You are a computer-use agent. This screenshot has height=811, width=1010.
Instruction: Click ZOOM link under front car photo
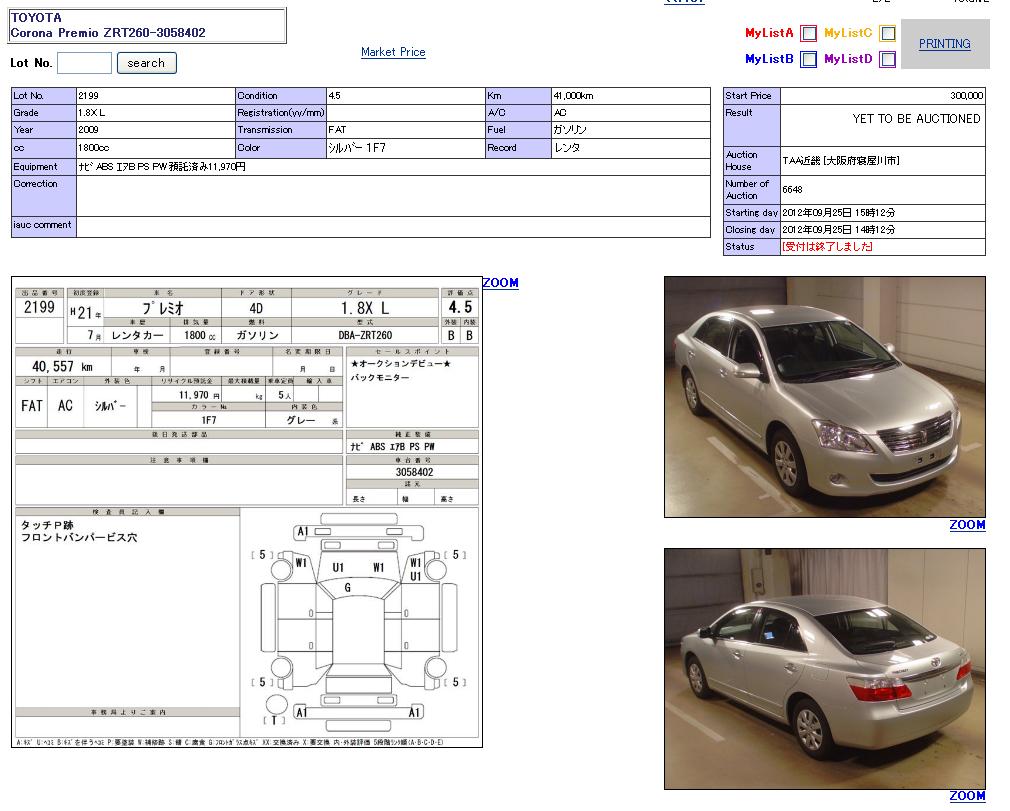[967, 525]
